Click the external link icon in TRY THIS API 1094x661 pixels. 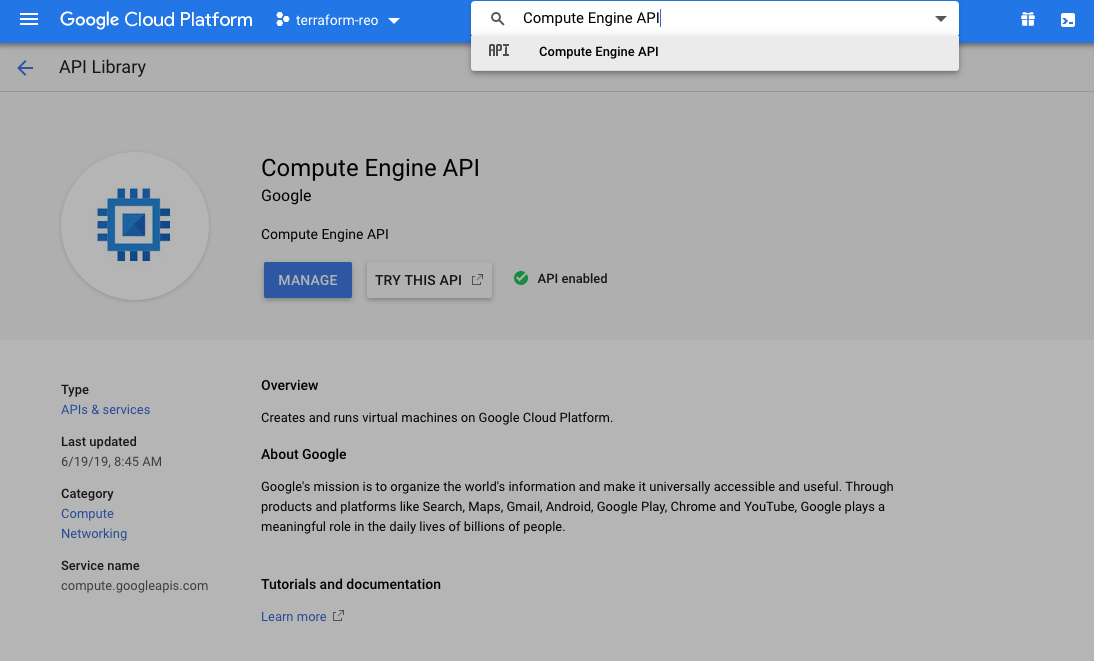477,279
